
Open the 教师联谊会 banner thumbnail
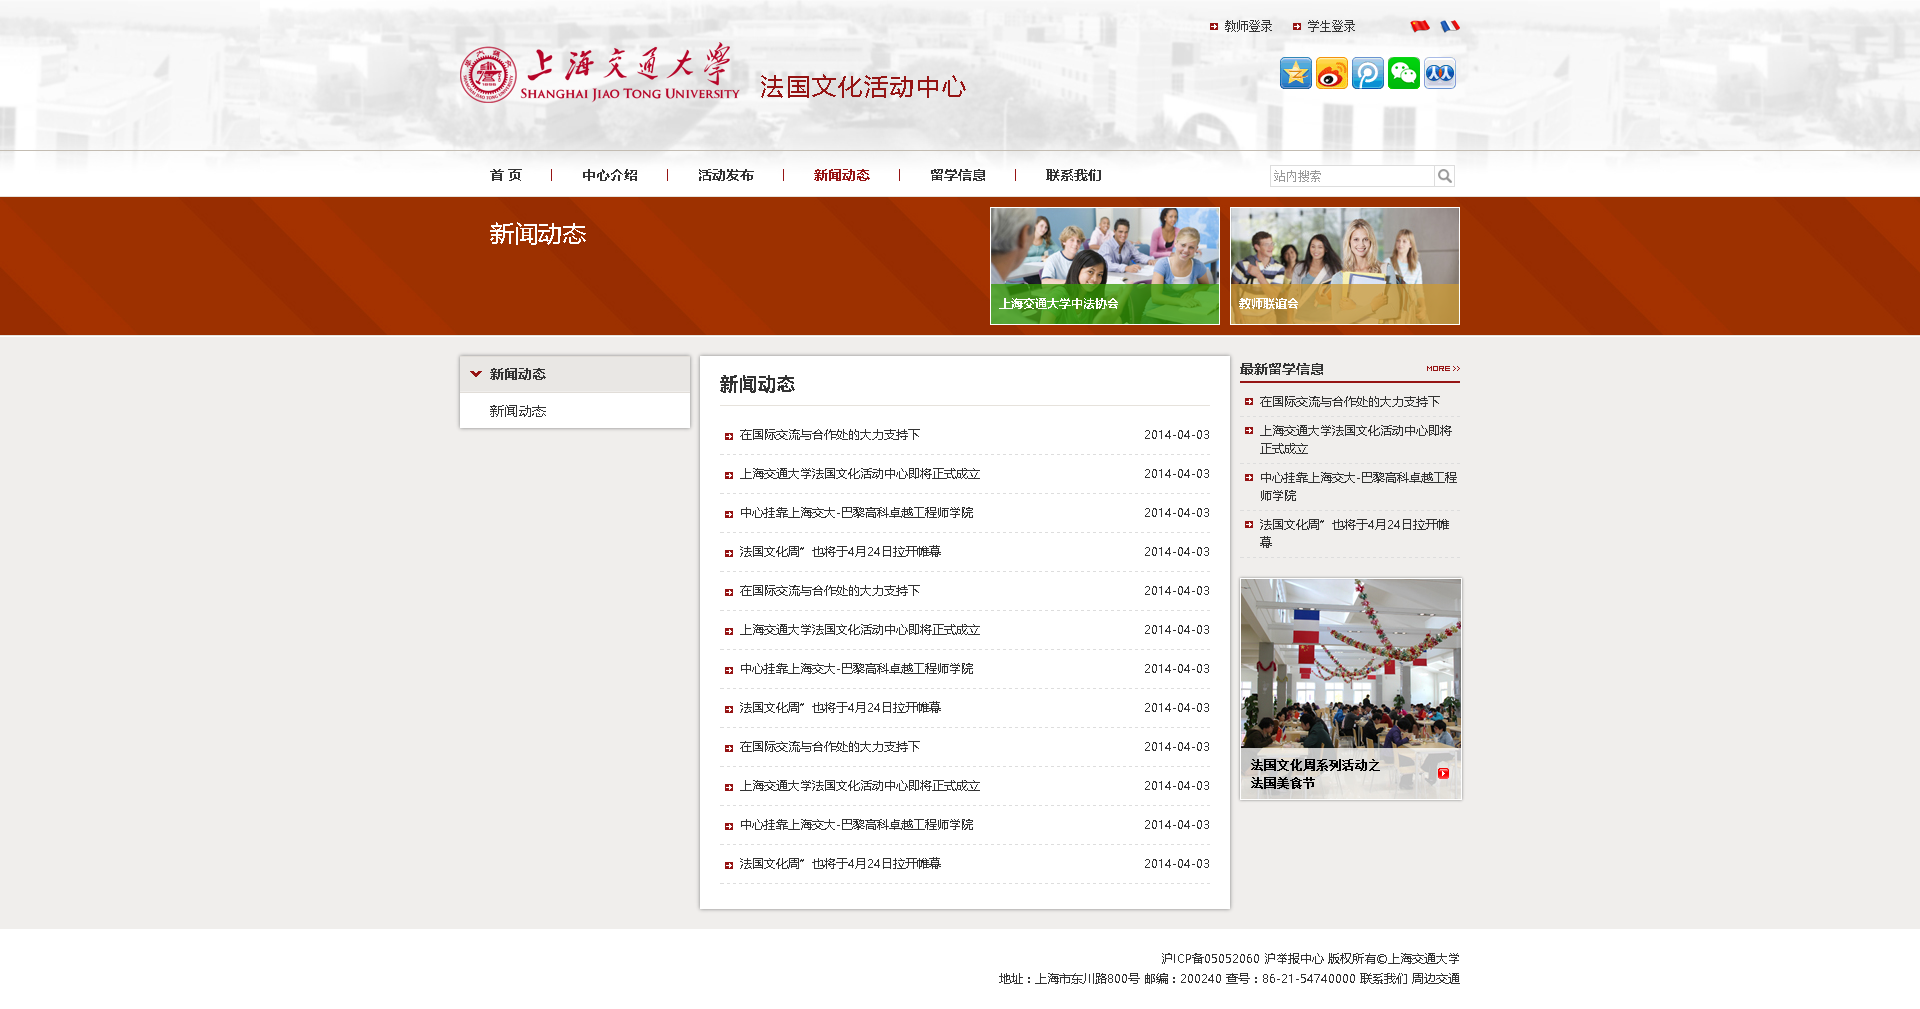coord(1344,265)
